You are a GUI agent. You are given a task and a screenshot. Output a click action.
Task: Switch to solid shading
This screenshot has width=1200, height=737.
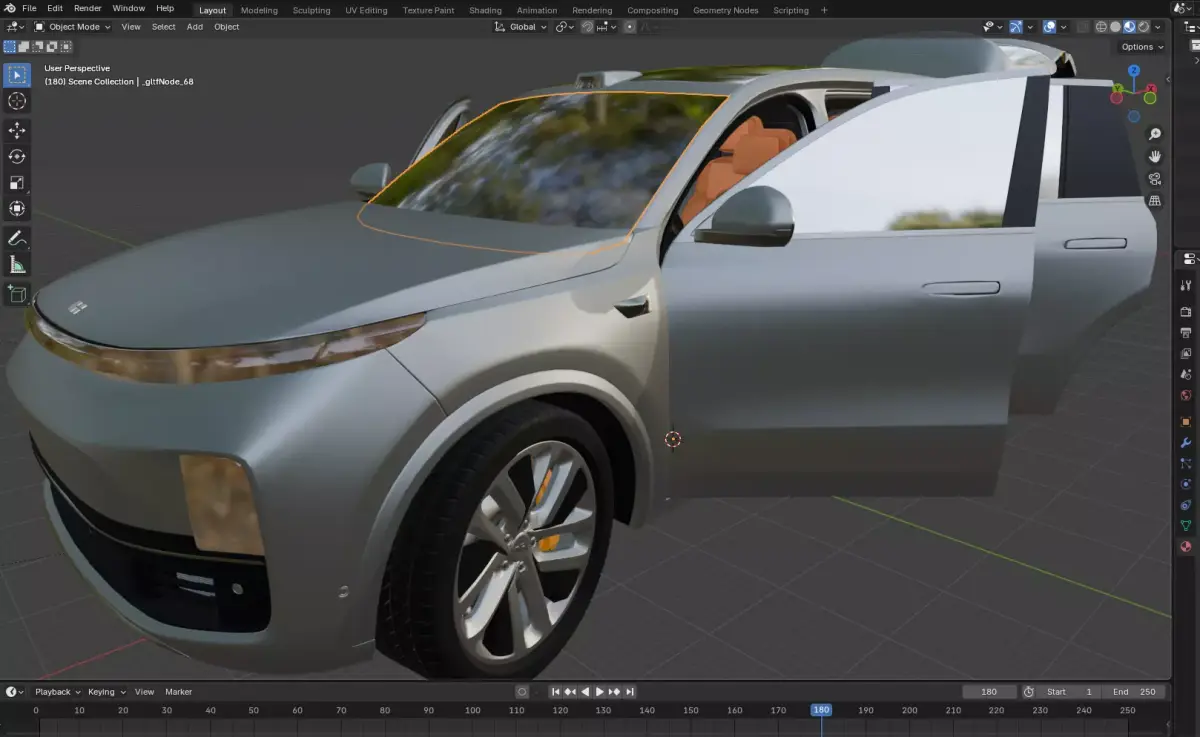tap(1115, 27)
